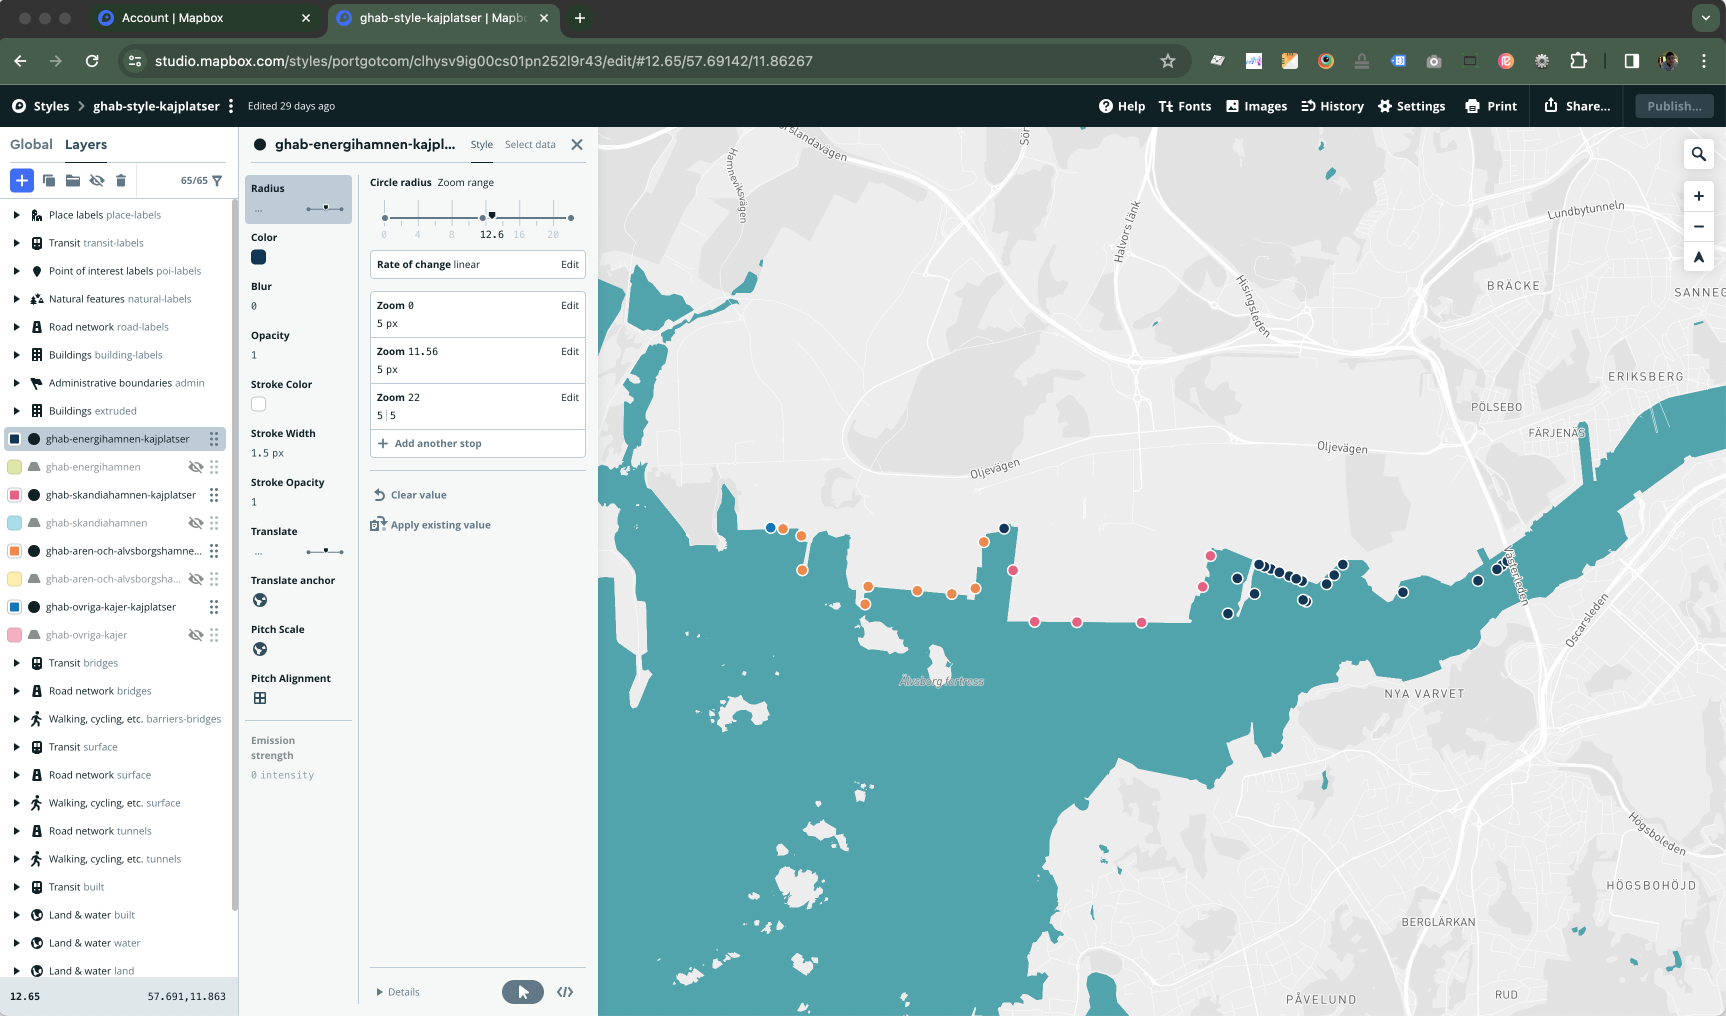Switch to the Select data tab
Image resolution: width=1726 pixels, height=1016 pixels.
click(530, 145)
